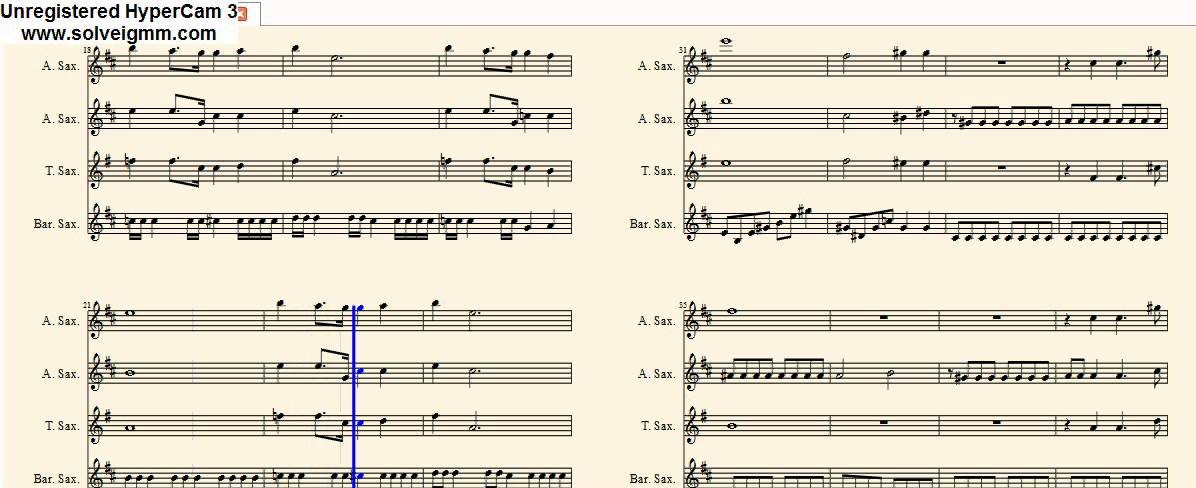Click the treble clef of the T. Sax. staff at measure 31
Screen dimensions: 1196x488
(x=693, y=169)
